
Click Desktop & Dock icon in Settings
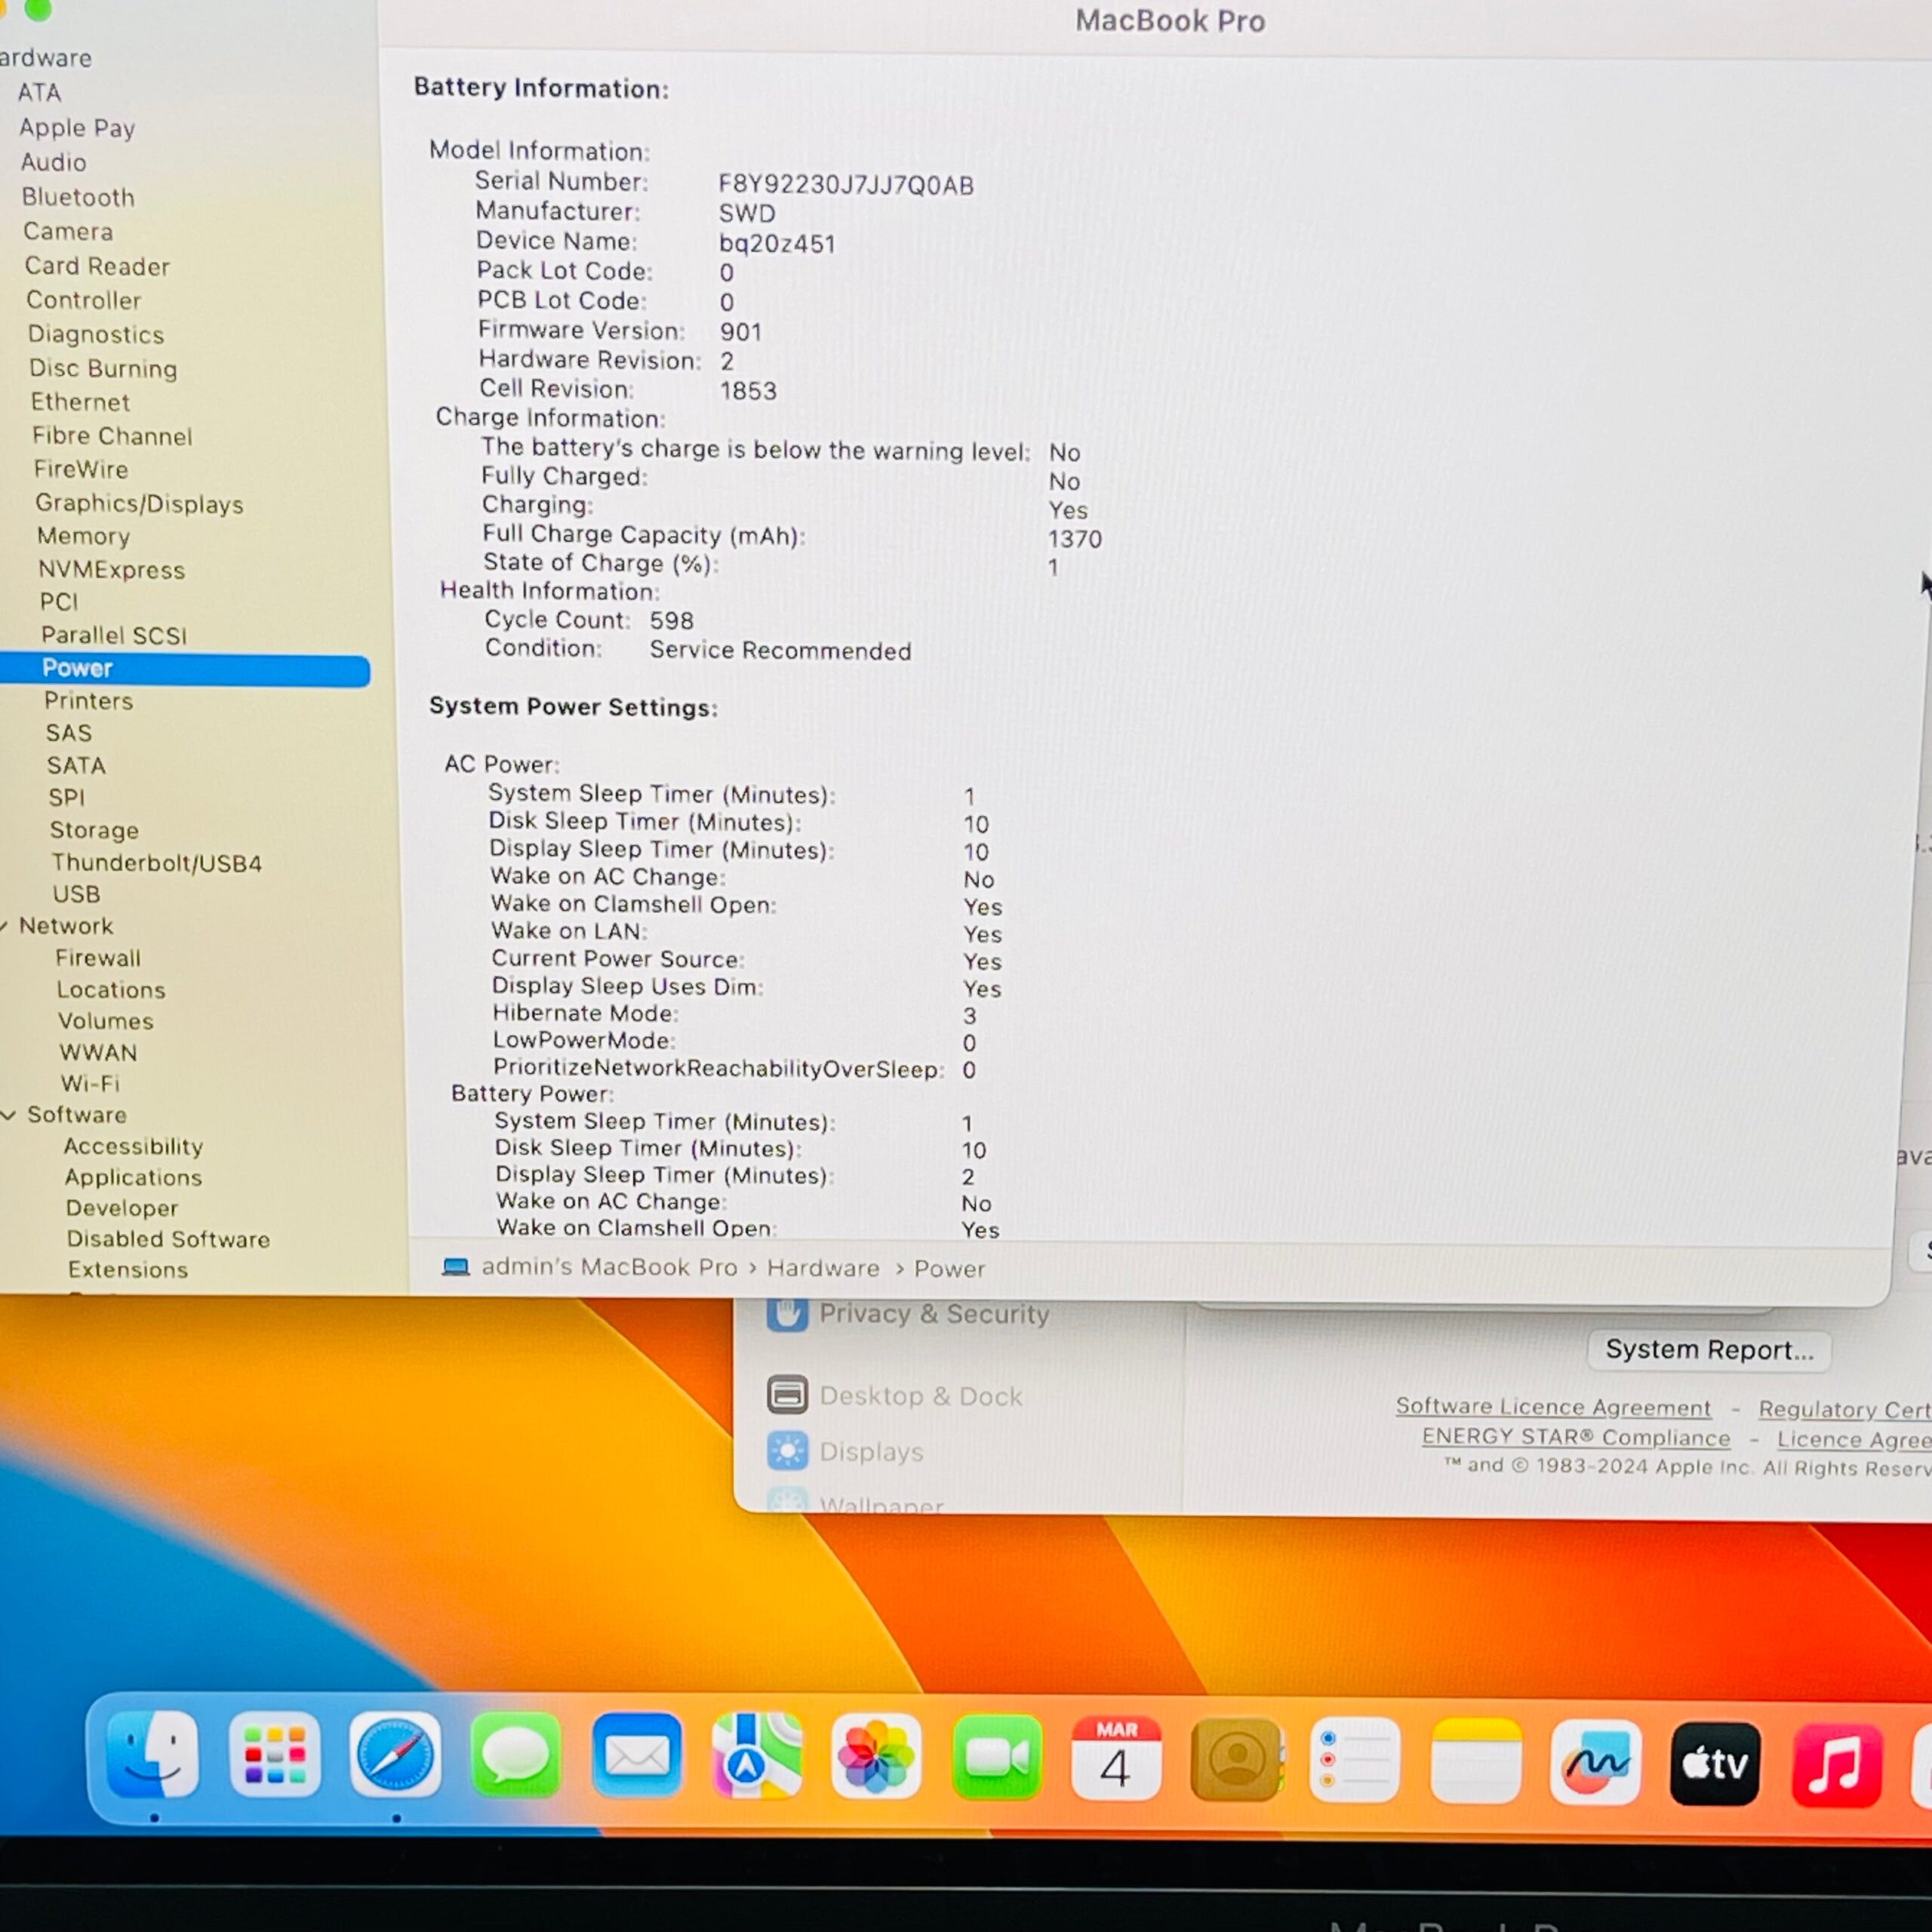click(x=787, y=1394)
